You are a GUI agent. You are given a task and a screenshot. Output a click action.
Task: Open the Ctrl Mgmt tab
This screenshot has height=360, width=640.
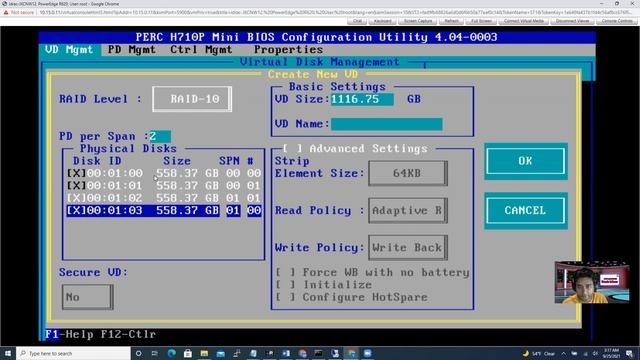pos(201,50)
